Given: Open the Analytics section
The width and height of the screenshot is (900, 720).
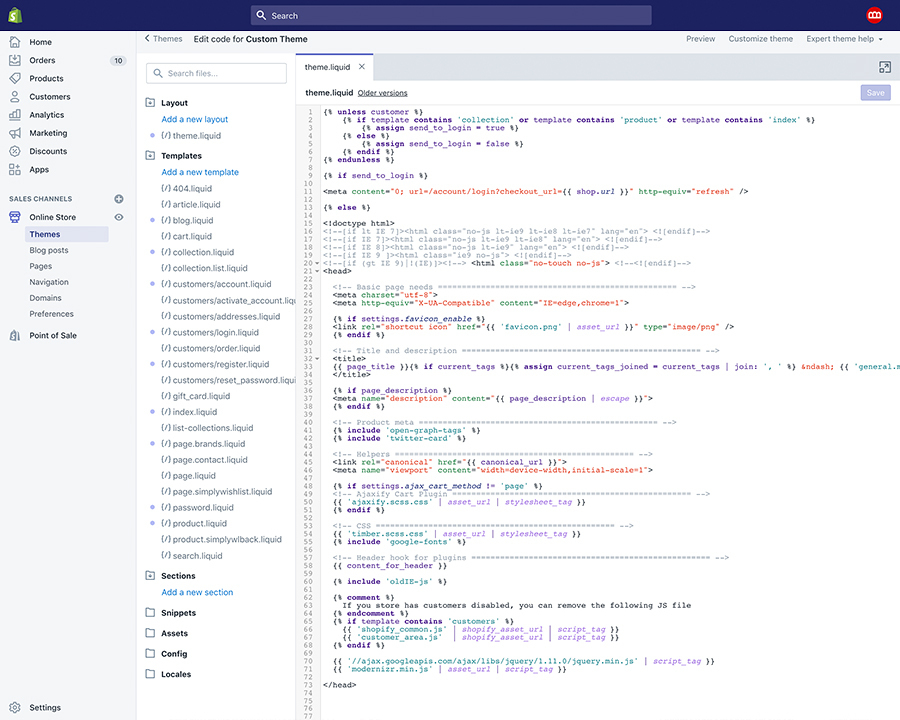Looking at the screenshot, I should coord(46,115).
